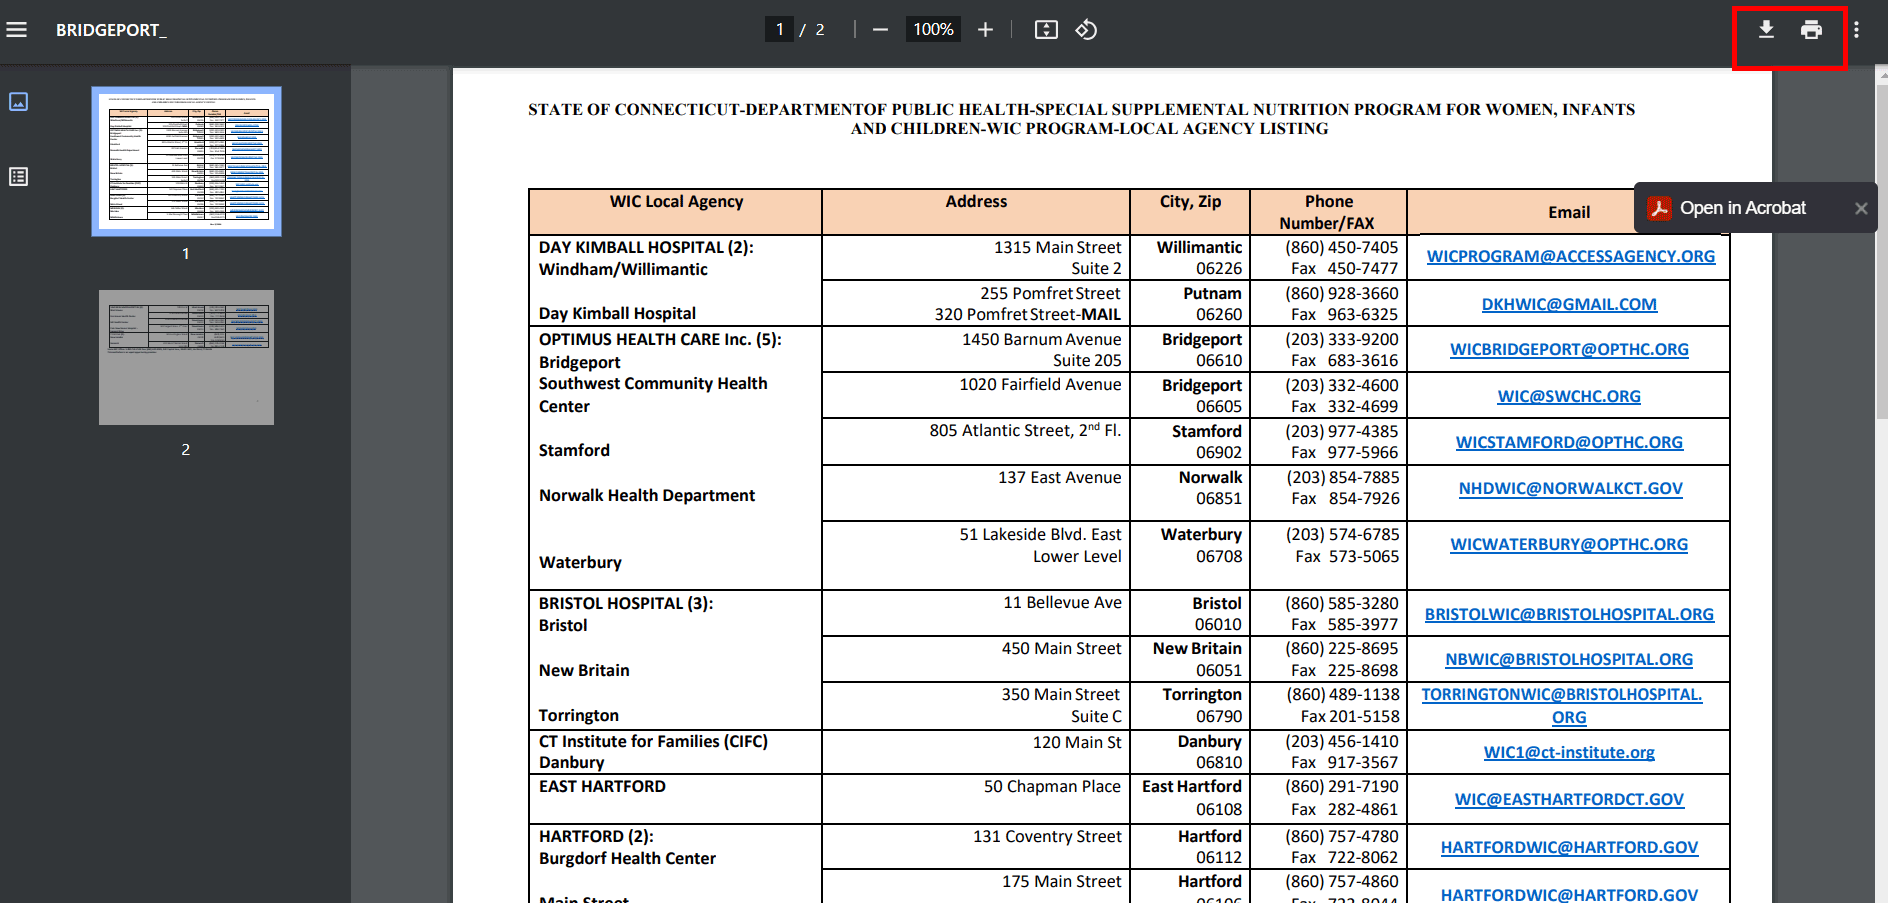Show the document outline view
The height and width of the screenshot is (903, 1888).
(18, 177)
